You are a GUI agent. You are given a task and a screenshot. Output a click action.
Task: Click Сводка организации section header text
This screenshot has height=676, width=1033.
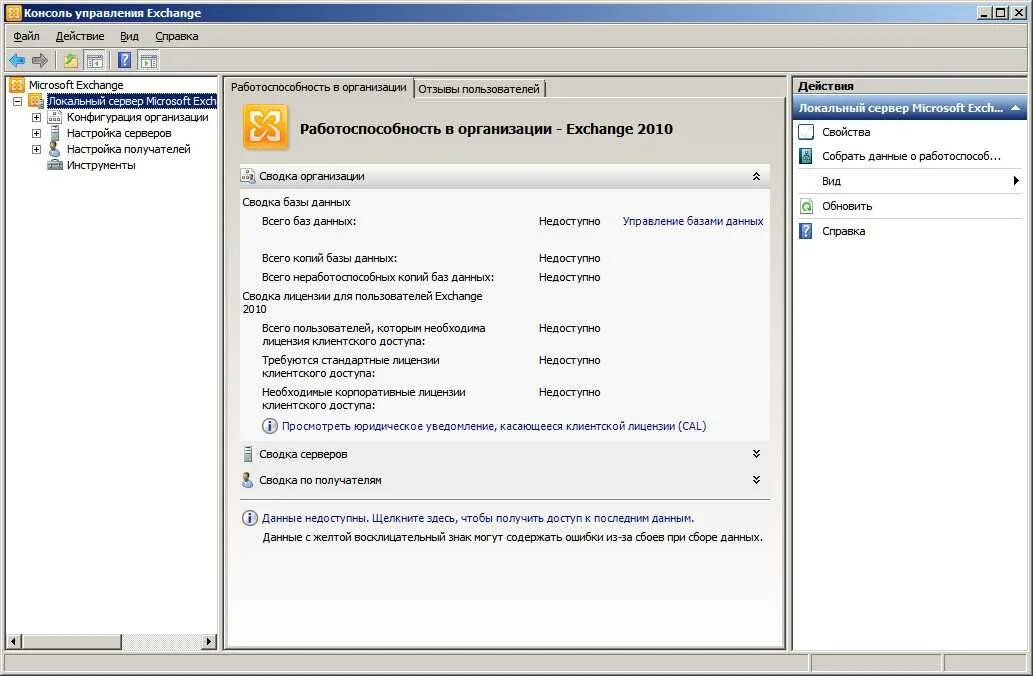[312, 176]
